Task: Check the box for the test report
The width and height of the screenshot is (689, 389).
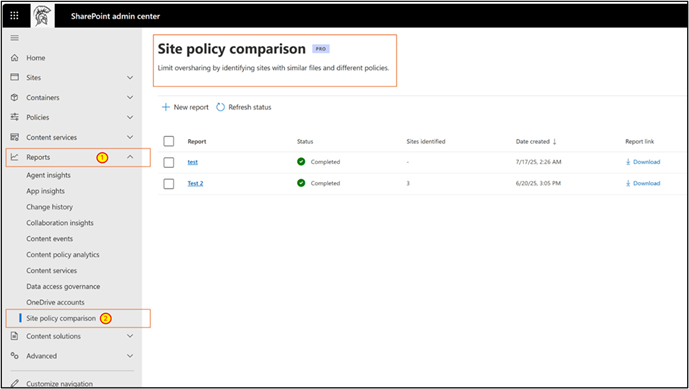Action: click(169, 162)
